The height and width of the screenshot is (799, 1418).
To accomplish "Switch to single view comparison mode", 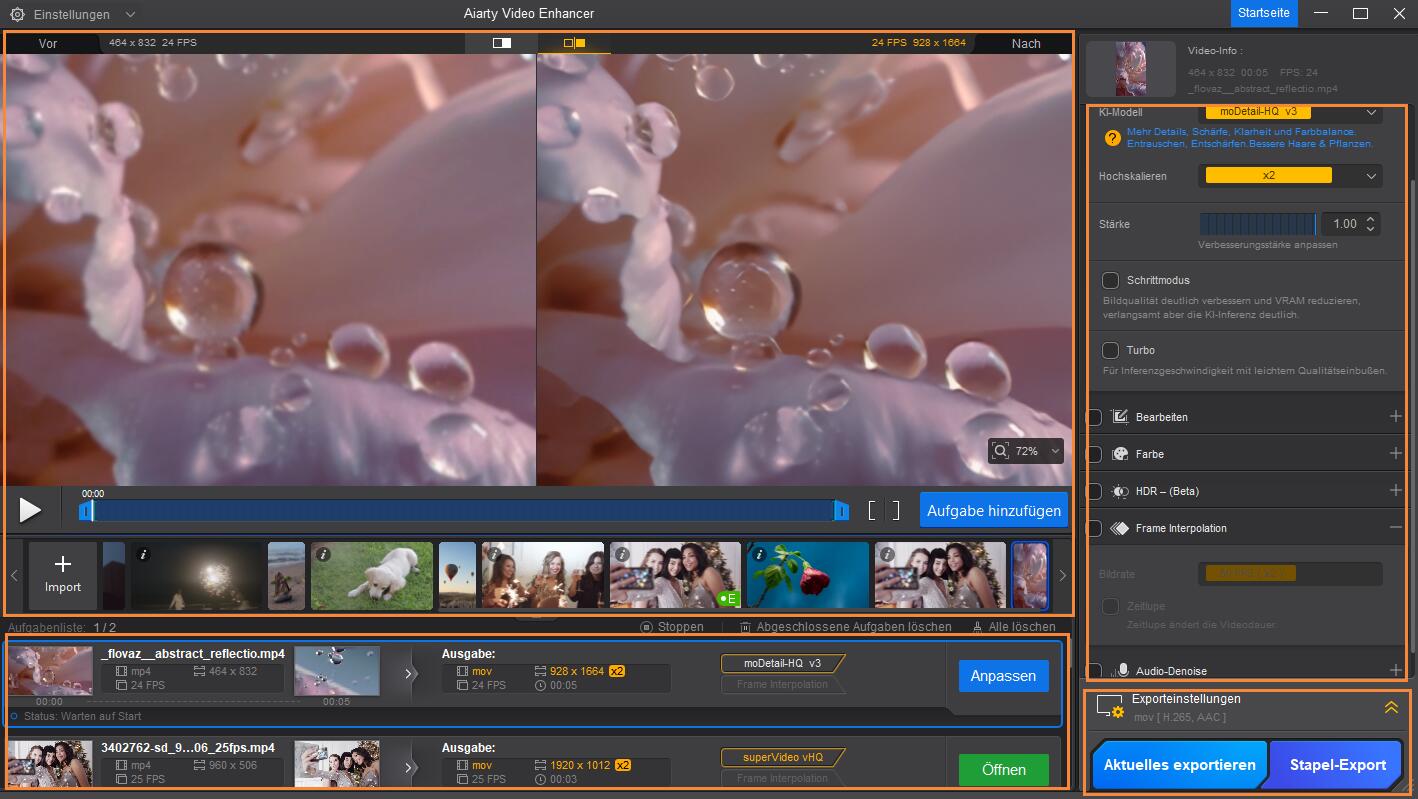I will pyautogui.click(x=501, y=43).
